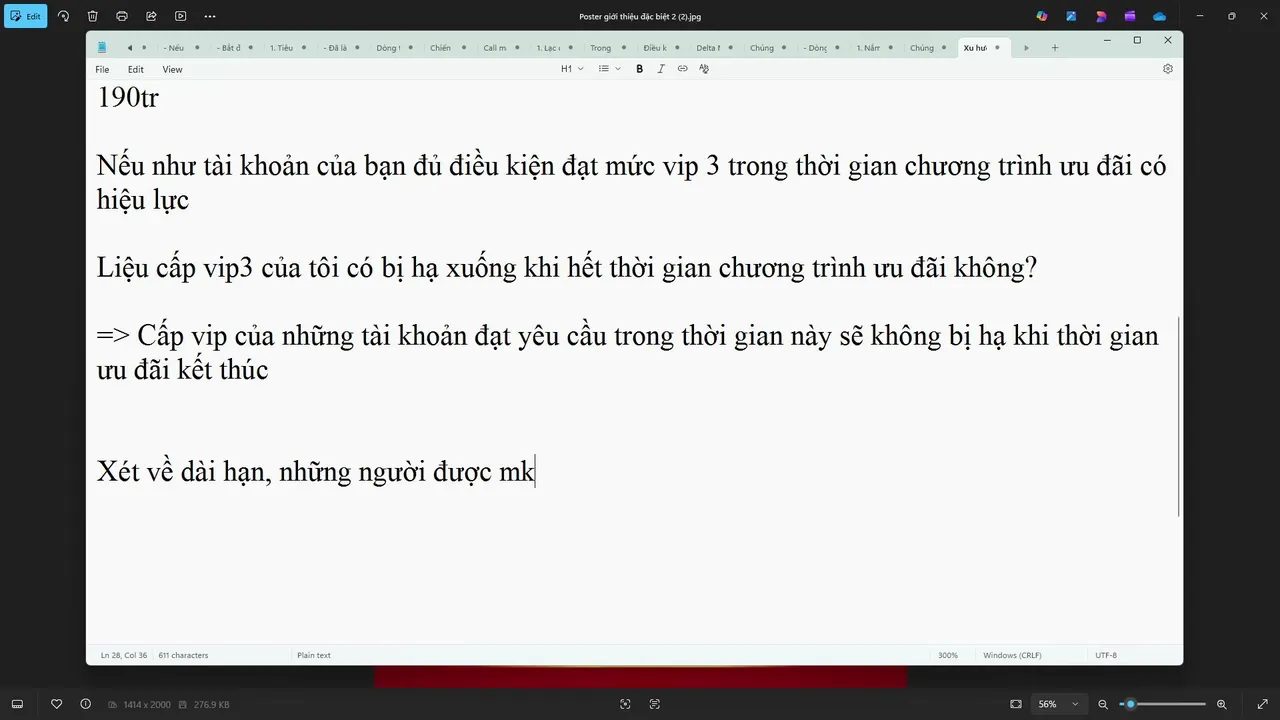Viewport: 1280px width, 720px height.
Task: Open the list style dropdown
Action: click(x=609, y=69)
